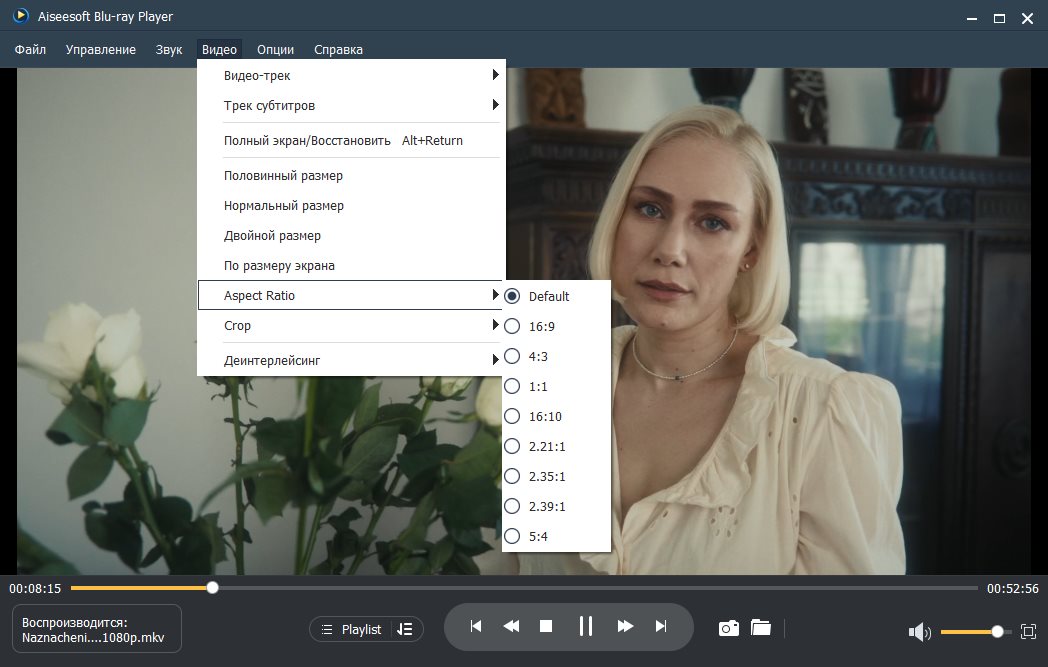
Task: Choose the 4:3 aspect ratio option
Action: tap(538, 356)
